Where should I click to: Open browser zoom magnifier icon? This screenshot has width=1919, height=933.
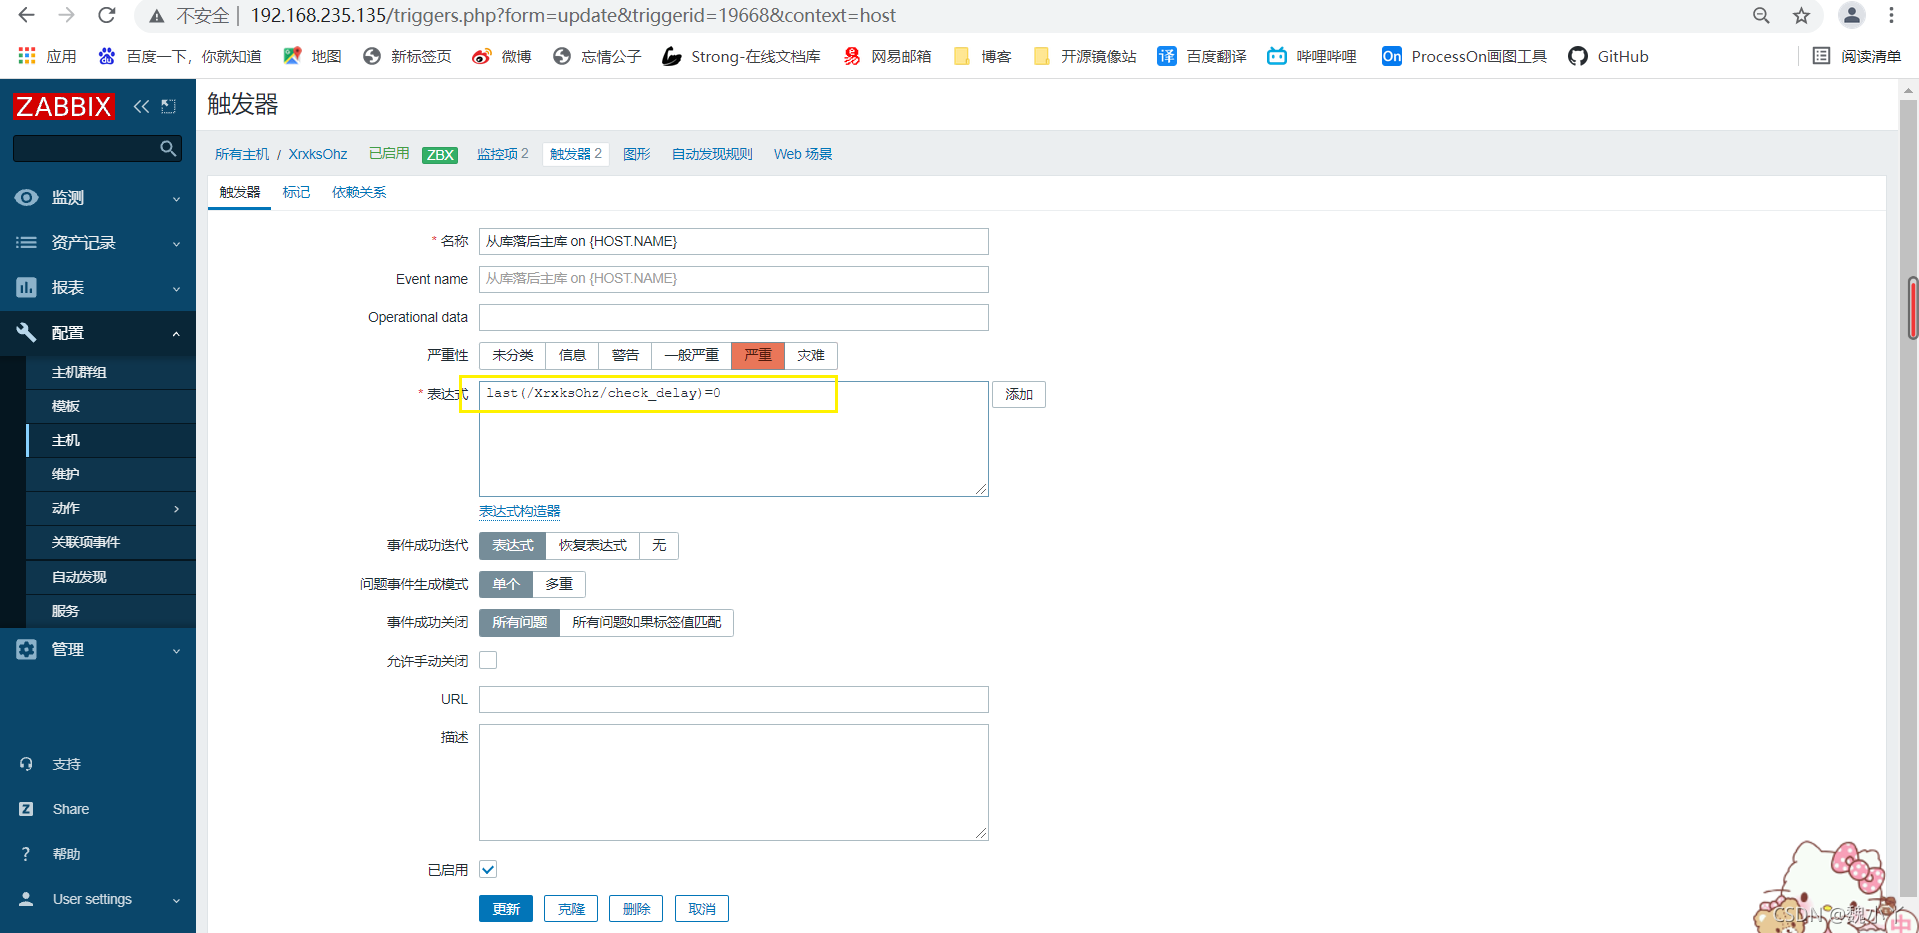coord(1762,15)
